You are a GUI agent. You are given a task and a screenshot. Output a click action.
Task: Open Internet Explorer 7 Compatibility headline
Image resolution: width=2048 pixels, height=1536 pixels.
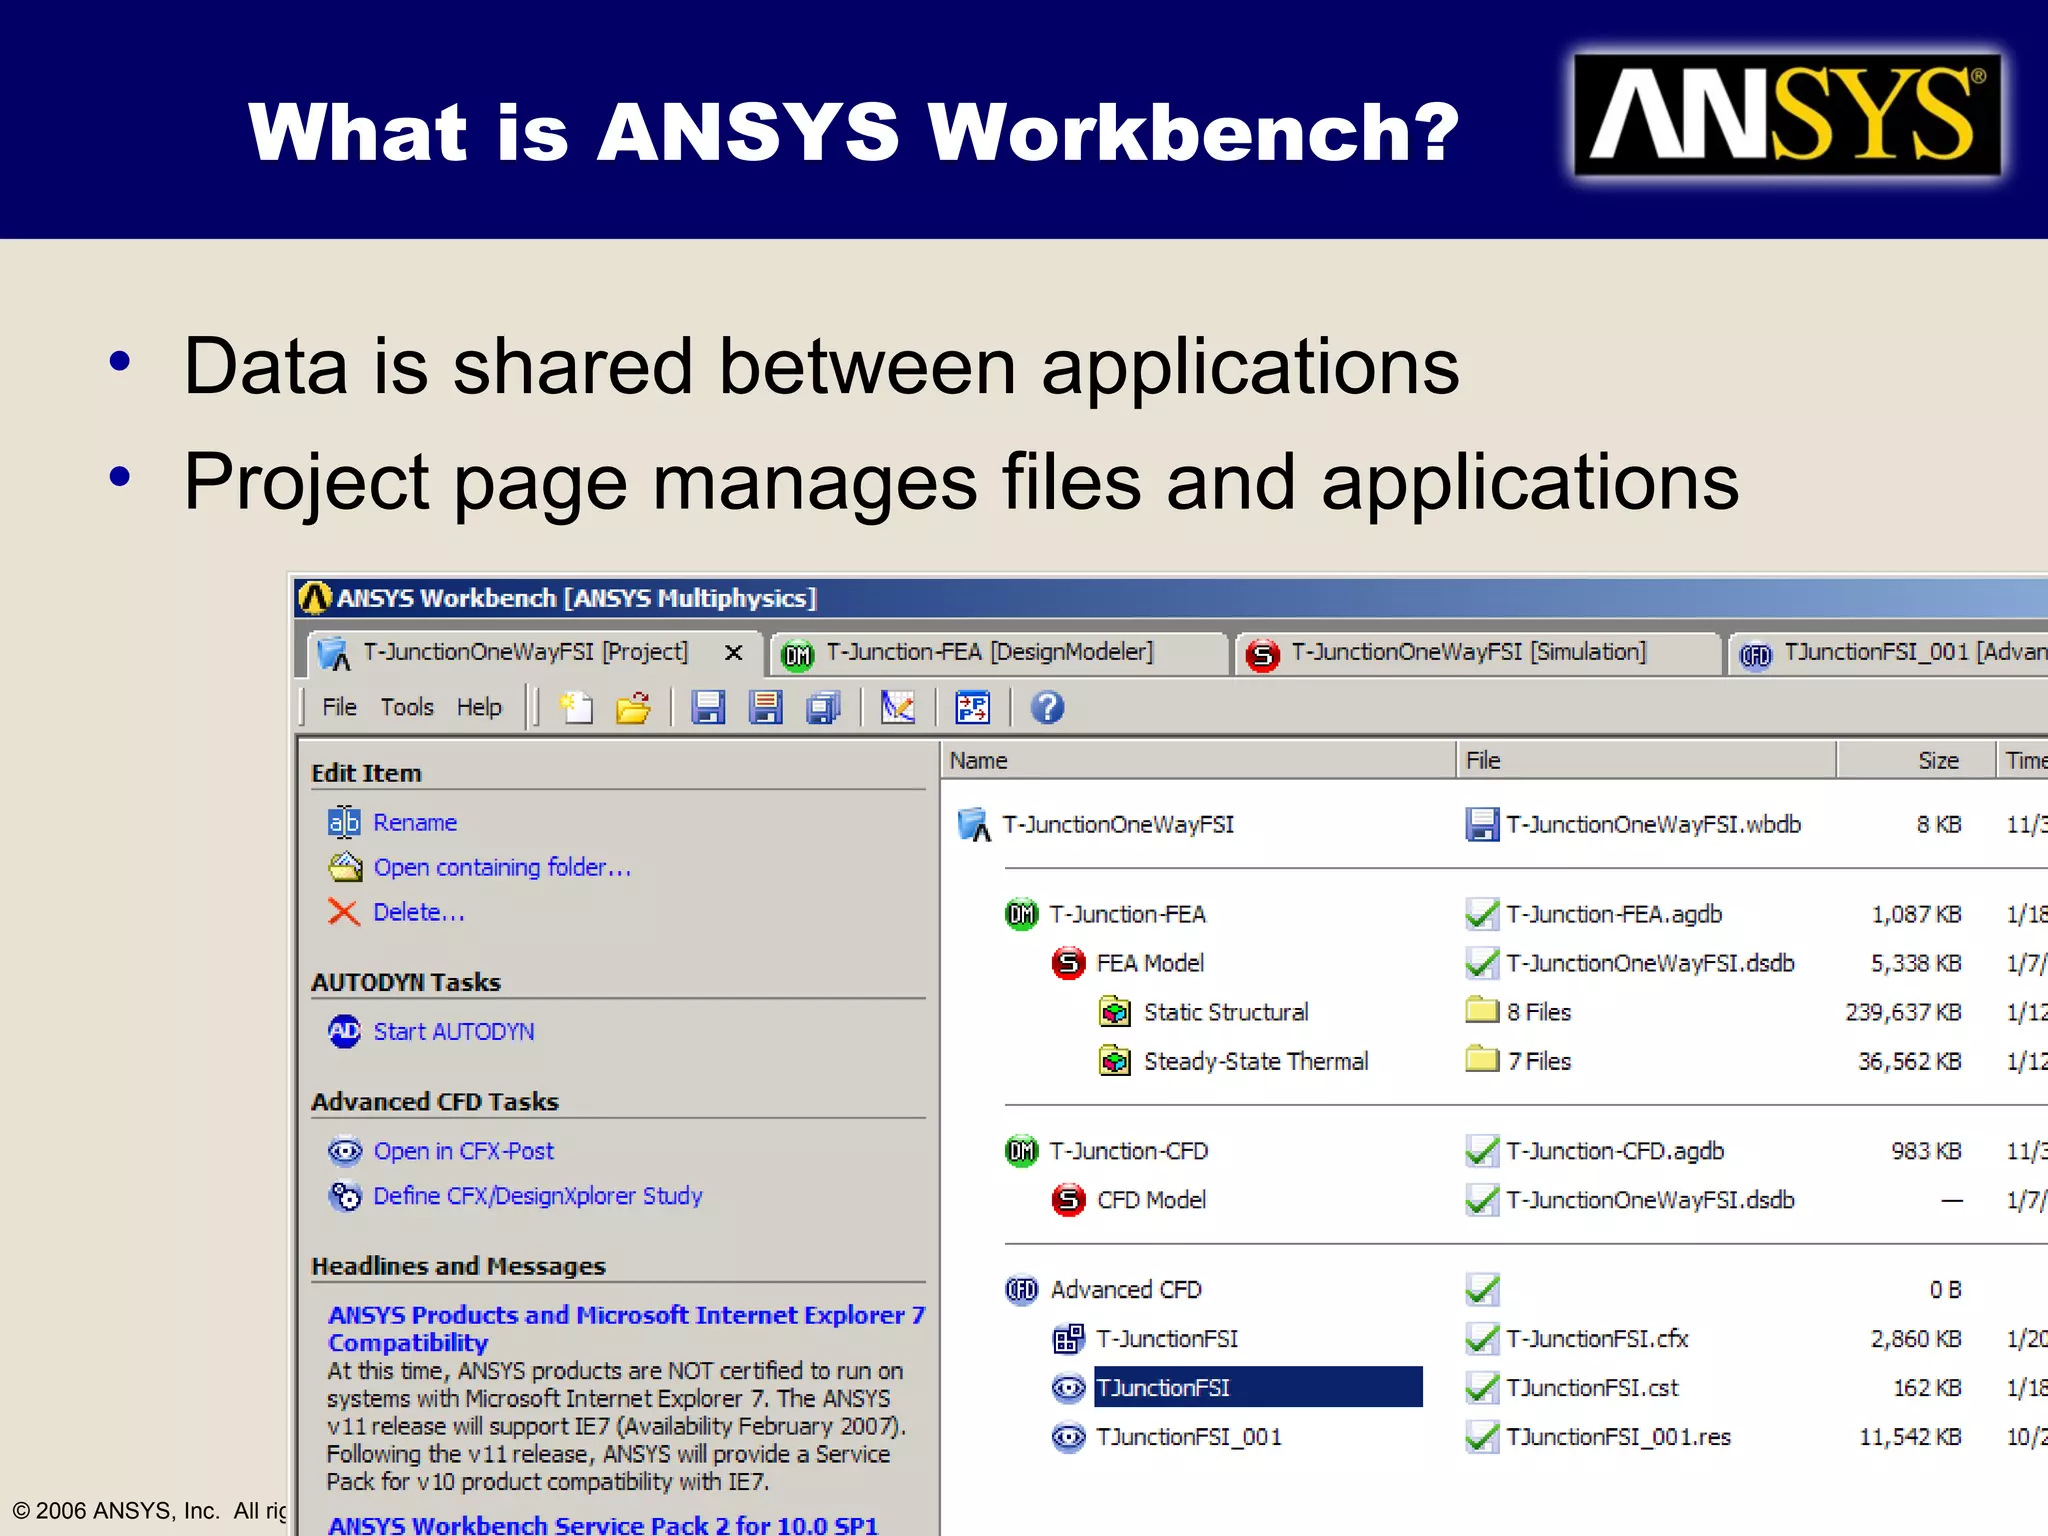[627, 1328]
